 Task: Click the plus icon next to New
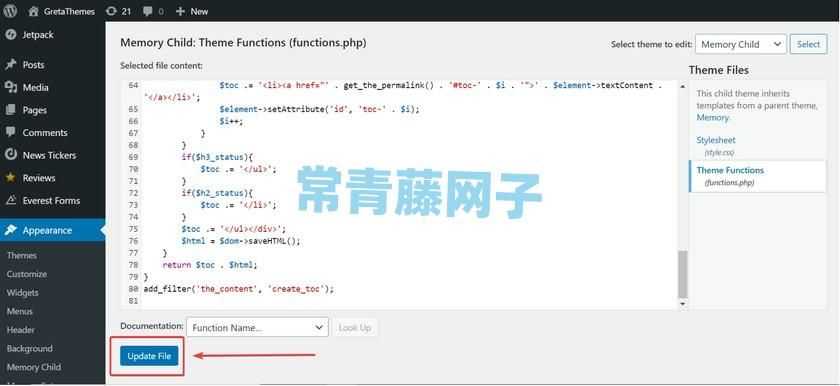(180, 11)
